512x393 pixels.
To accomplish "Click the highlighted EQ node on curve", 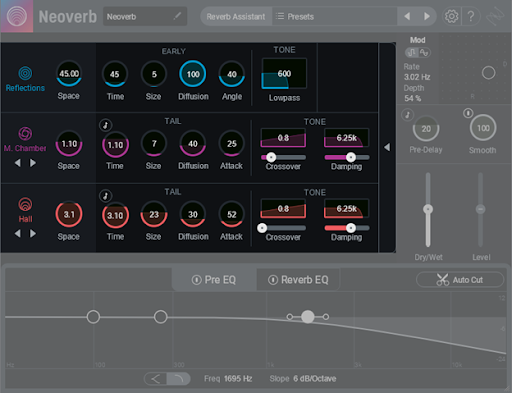I will [308, 317].
